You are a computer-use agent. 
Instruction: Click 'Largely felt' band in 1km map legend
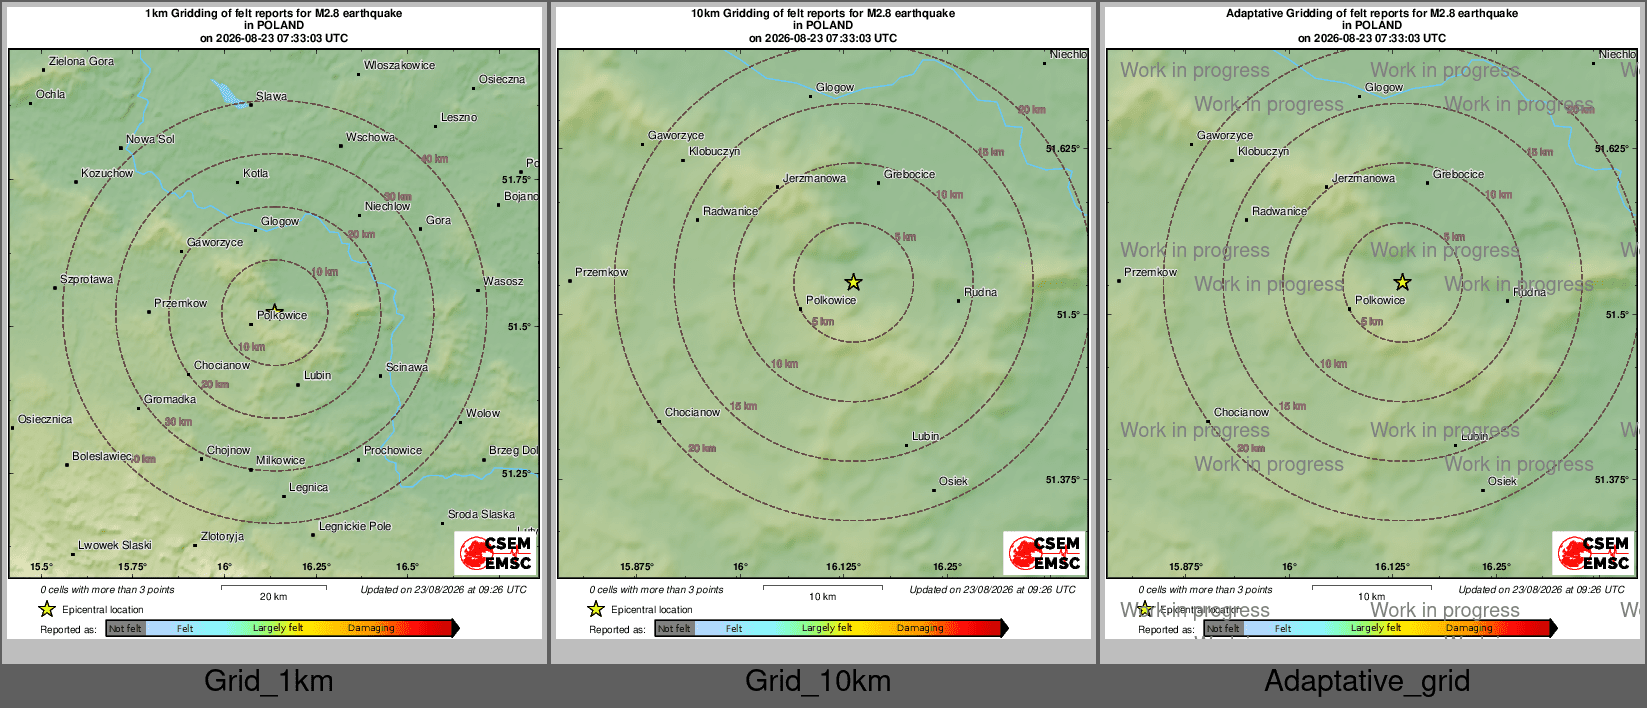pyautogui.click(x=278, y=628)
